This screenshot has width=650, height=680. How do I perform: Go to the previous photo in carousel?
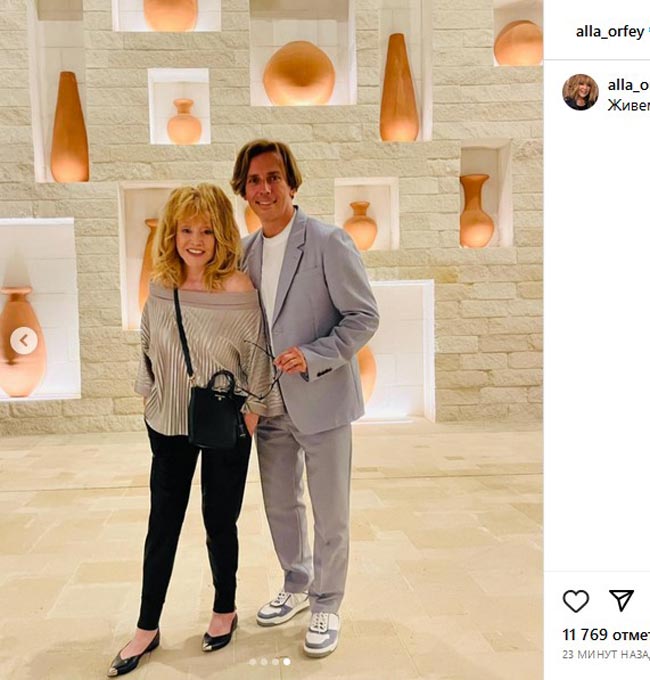(x=24, y=341)
